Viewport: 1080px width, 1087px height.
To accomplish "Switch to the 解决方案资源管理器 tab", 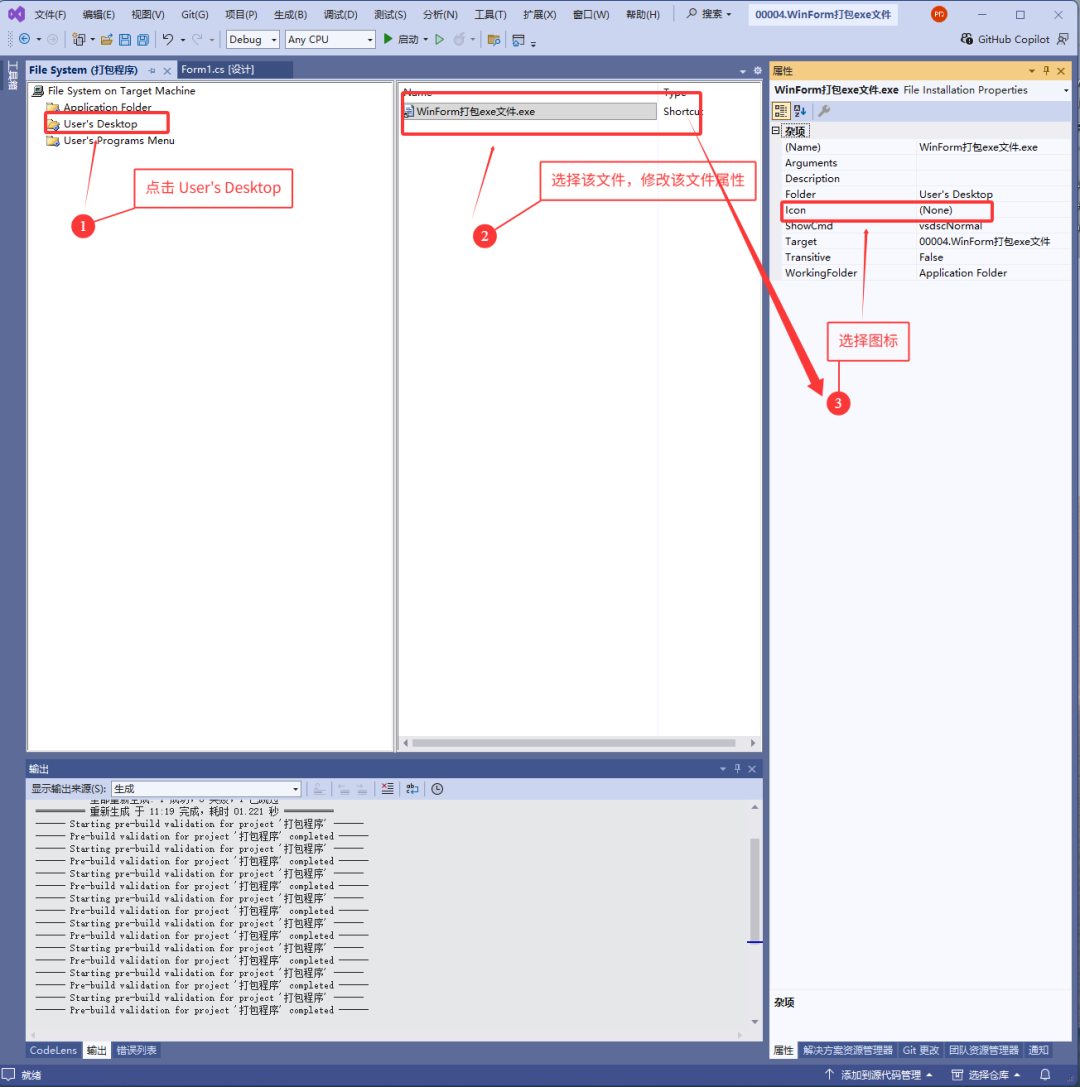I will [848, 1050].
